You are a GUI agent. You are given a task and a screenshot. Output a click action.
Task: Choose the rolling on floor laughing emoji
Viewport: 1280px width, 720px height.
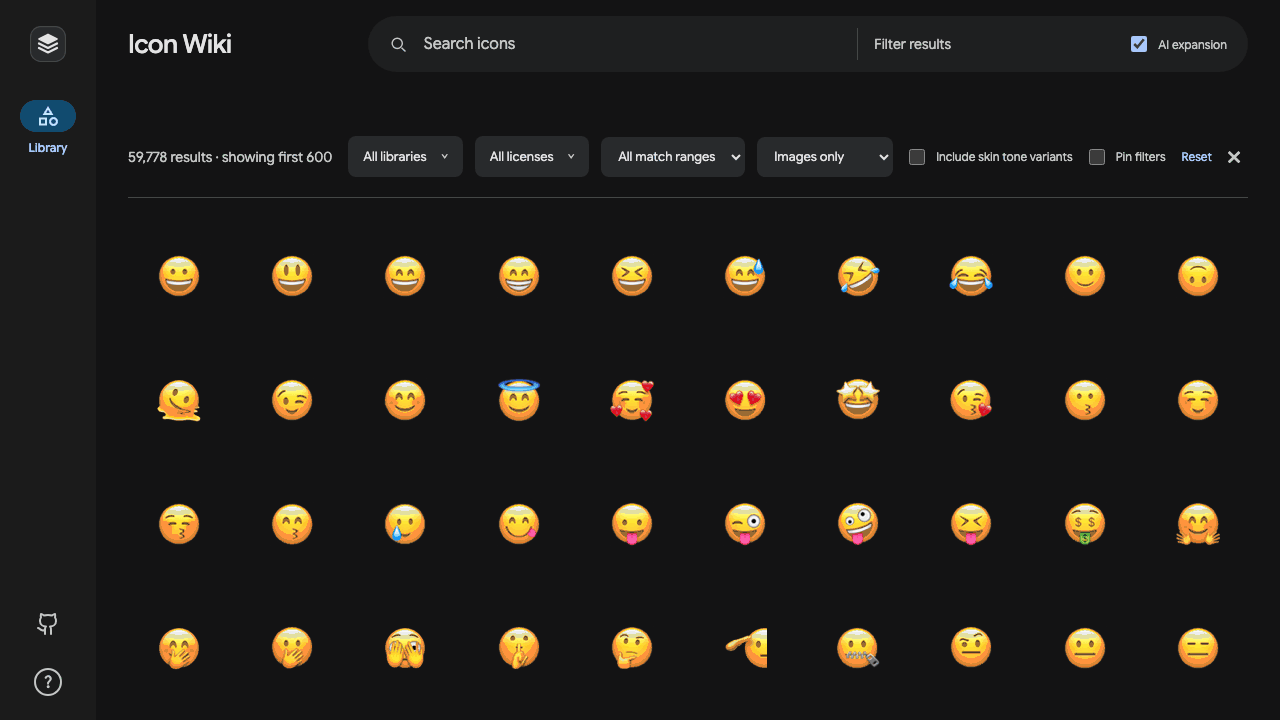tap(858, 276)
